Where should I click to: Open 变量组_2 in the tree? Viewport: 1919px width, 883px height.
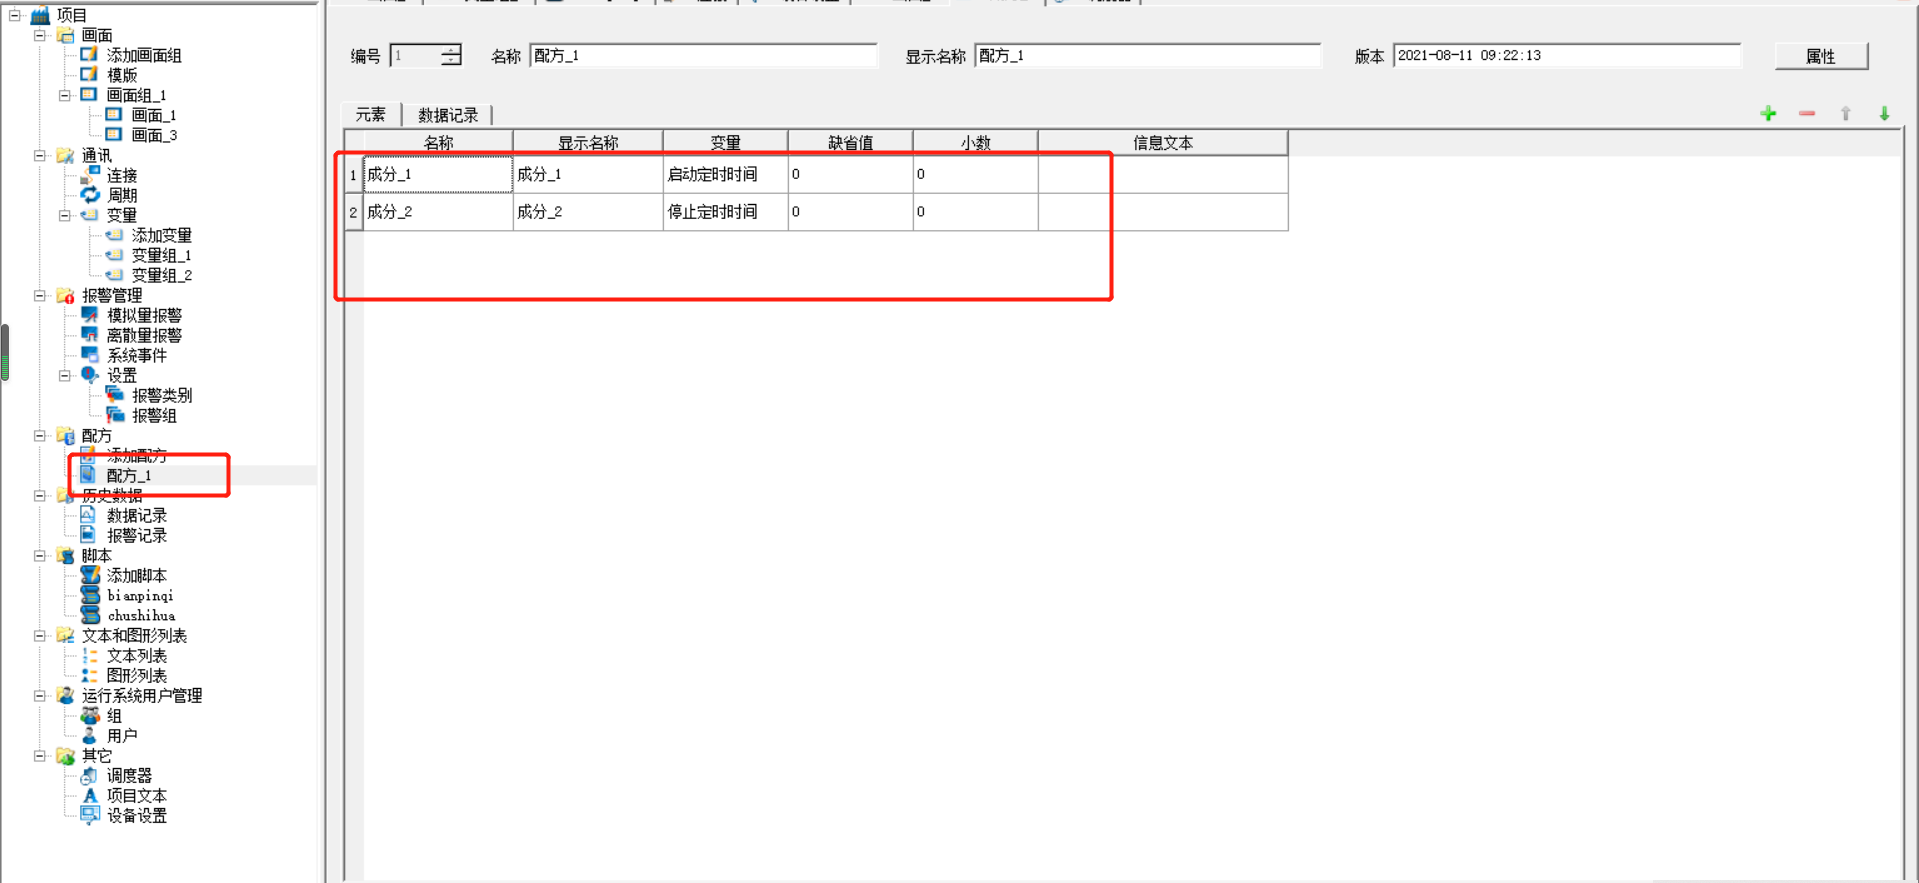pos(161,275)
